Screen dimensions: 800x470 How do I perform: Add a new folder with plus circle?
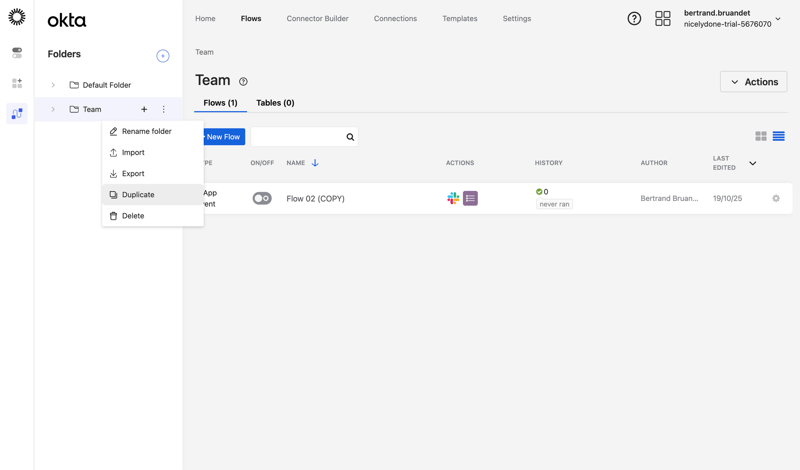[163, 56]
